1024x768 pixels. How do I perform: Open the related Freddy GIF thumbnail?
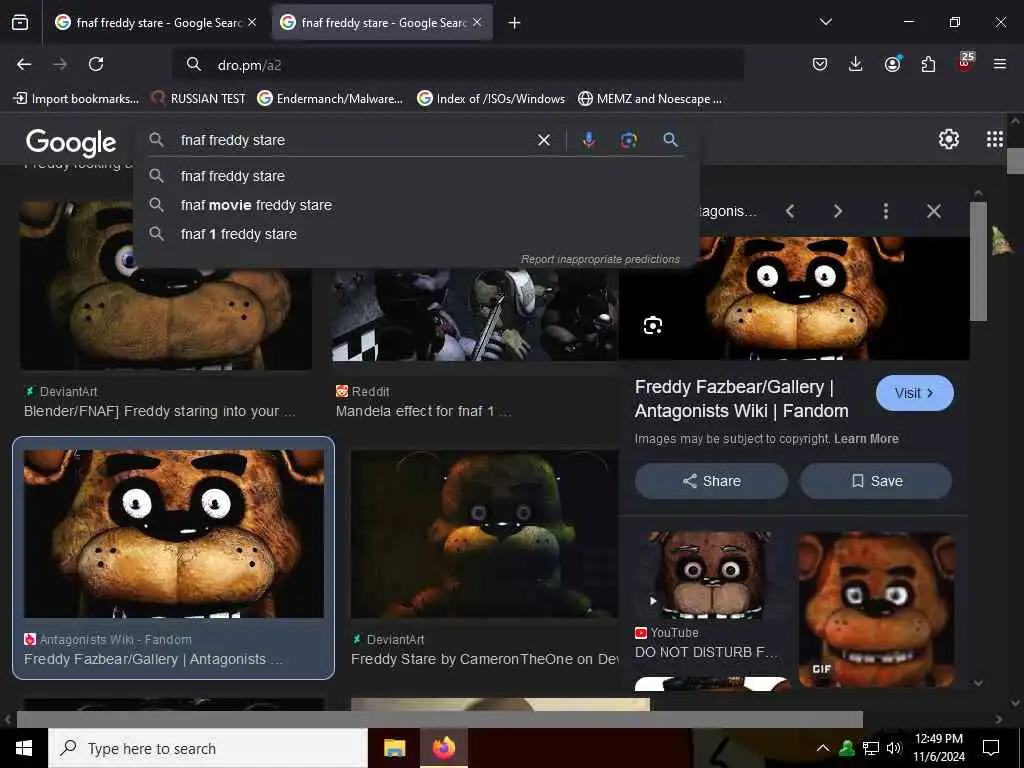point(876,609)
